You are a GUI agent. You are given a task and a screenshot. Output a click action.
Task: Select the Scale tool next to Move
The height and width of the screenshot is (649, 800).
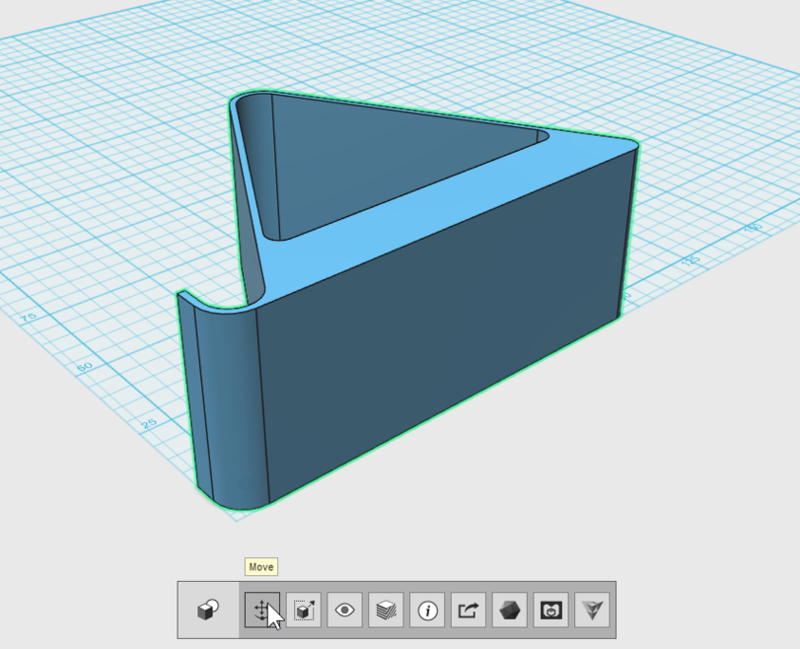click(304, 611)
